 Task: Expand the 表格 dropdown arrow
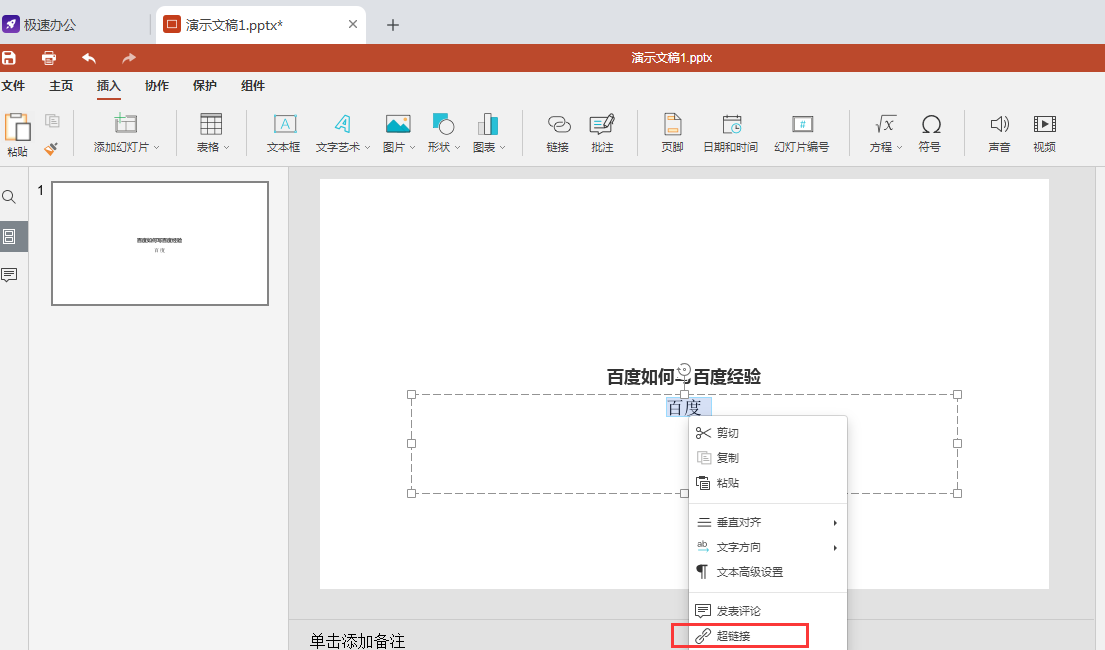(x=227, y=147)
